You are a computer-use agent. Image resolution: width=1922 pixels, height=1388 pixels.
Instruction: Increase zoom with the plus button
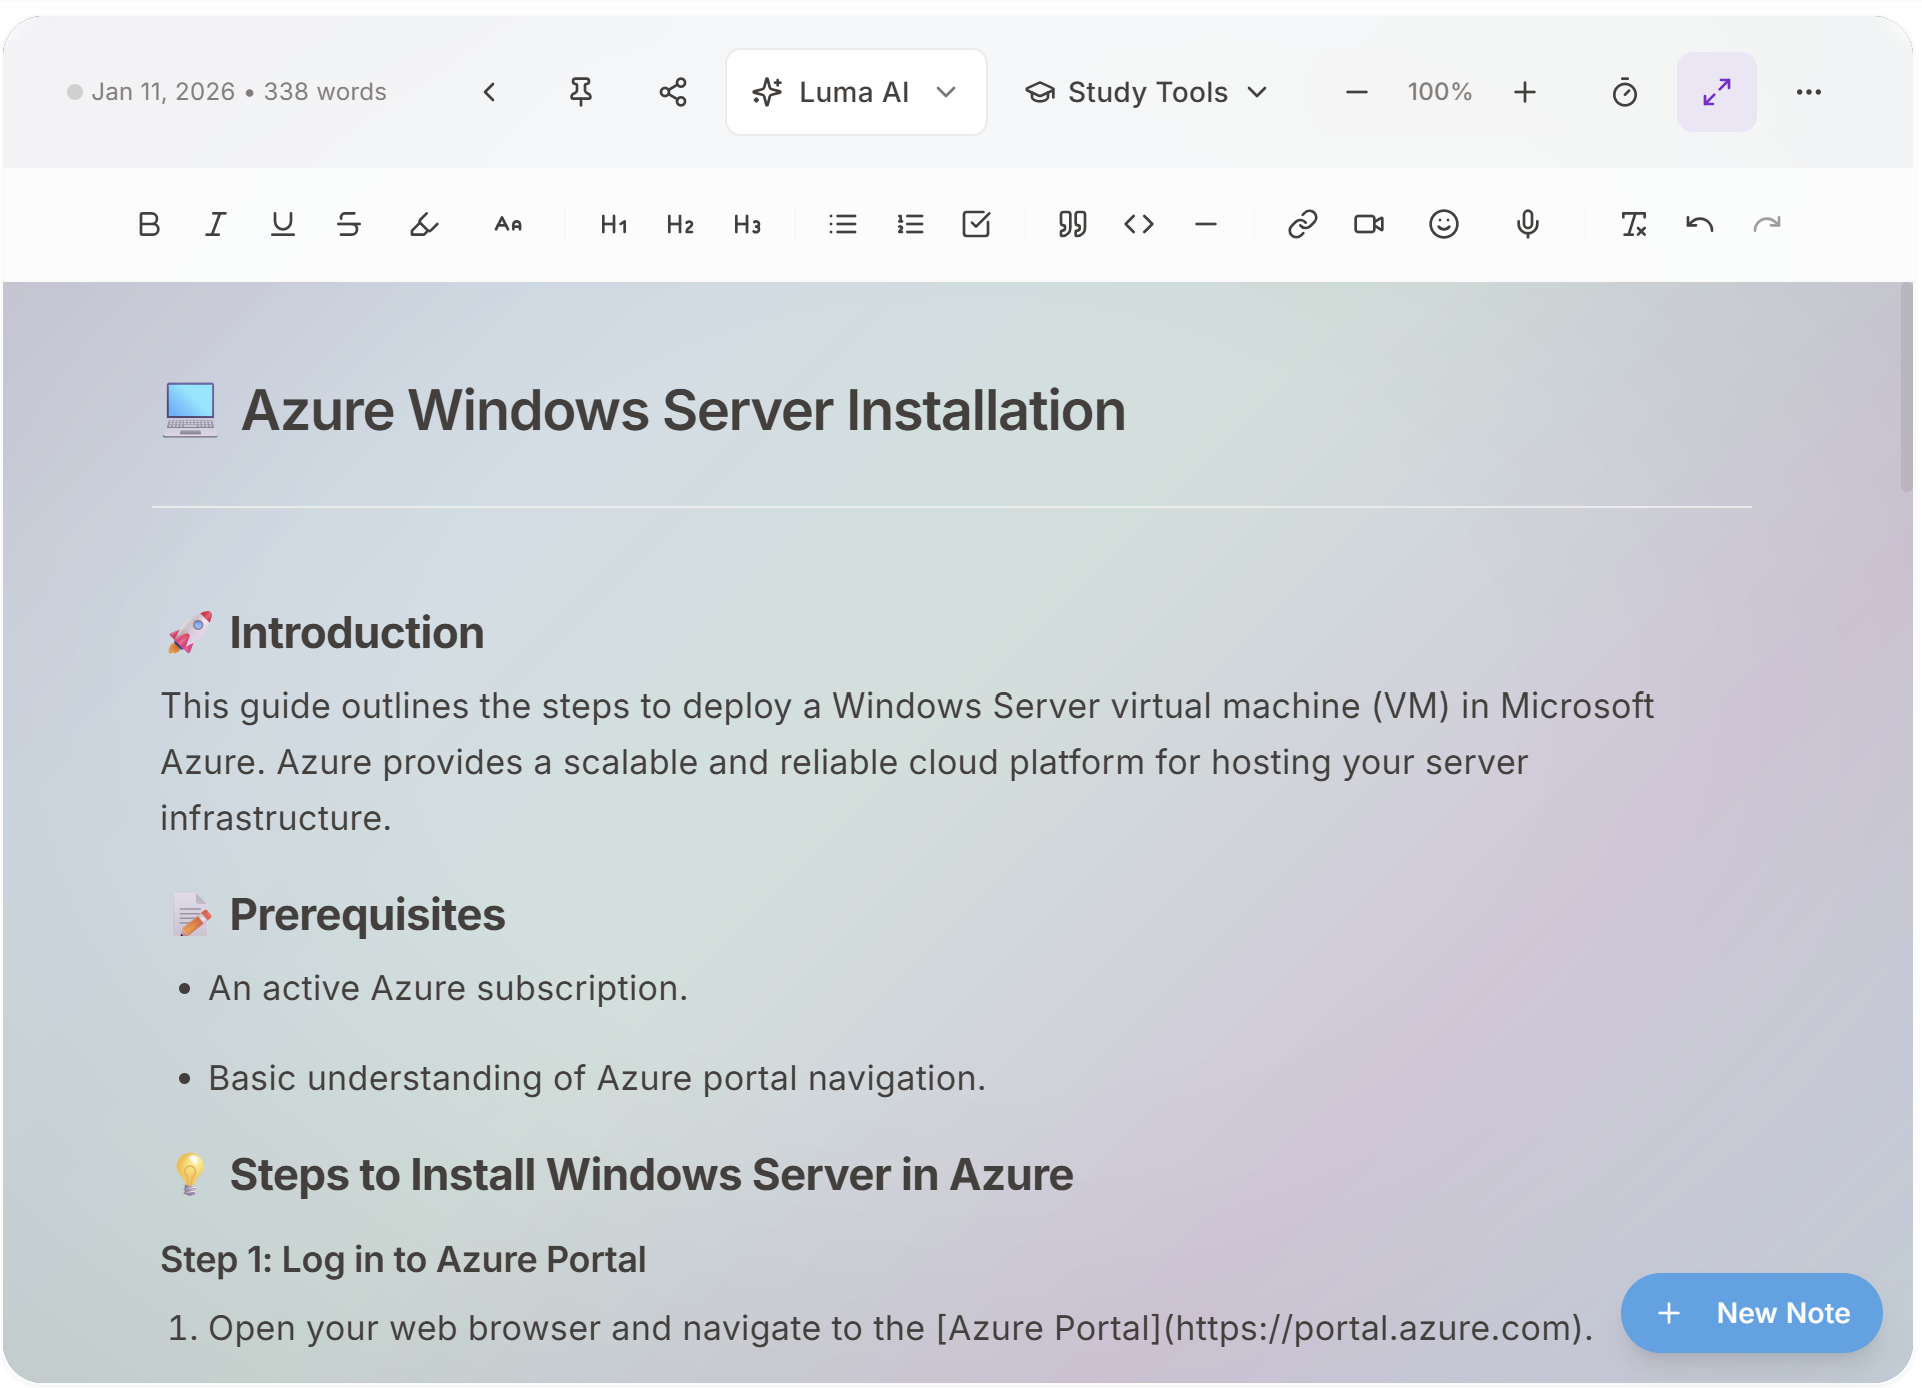tap(1524, 92)
